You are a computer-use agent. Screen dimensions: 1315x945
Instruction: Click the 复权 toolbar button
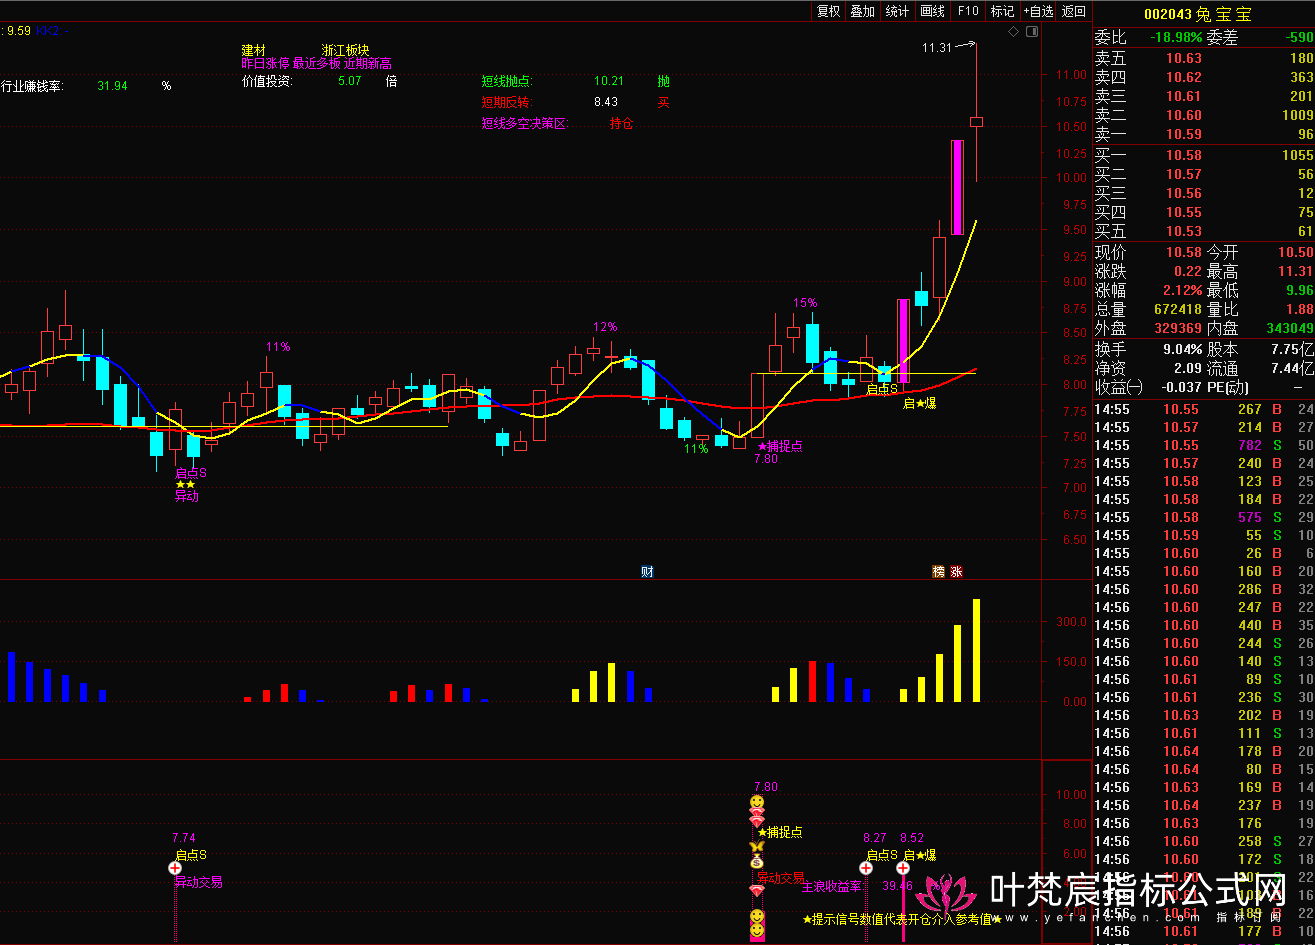click(828, 11)
